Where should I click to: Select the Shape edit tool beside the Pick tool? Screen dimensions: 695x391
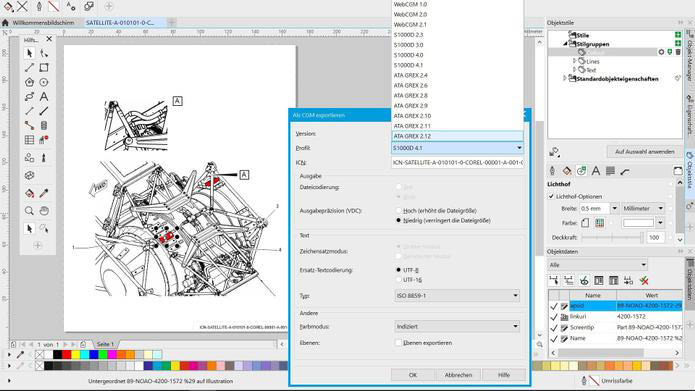[44, 53]
